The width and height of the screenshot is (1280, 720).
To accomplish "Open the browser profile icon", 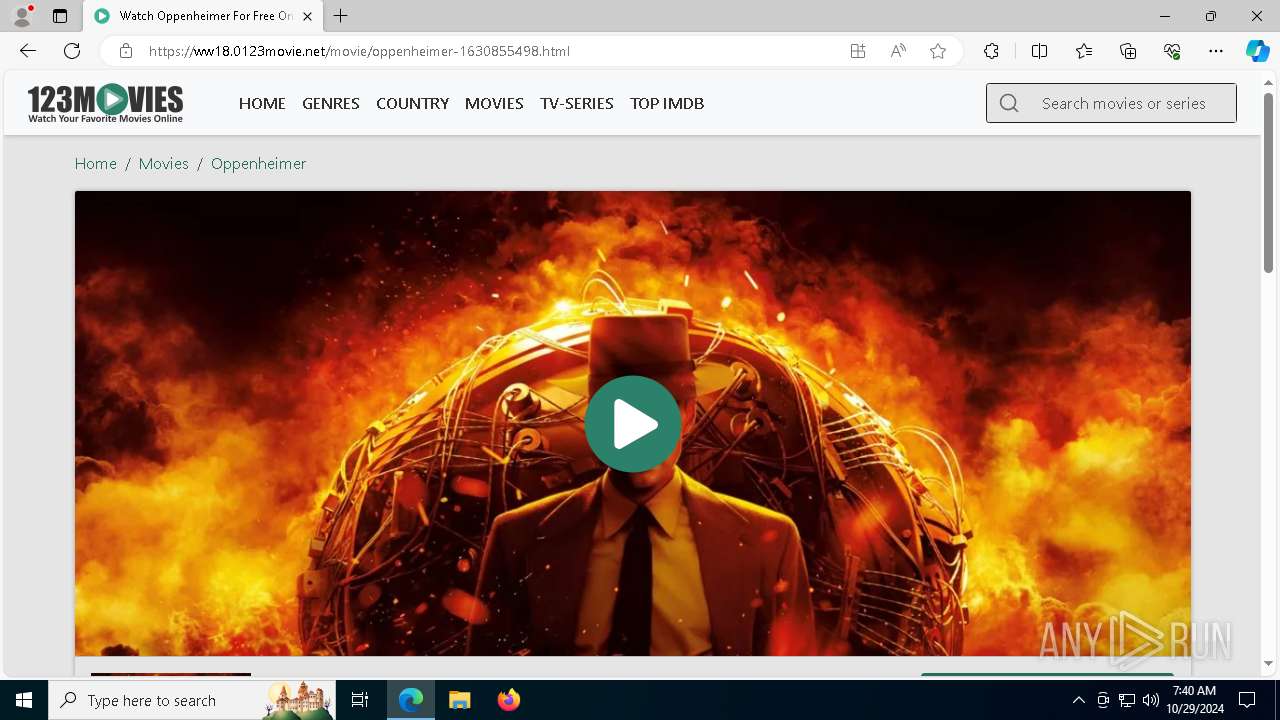I will [22, 16].
